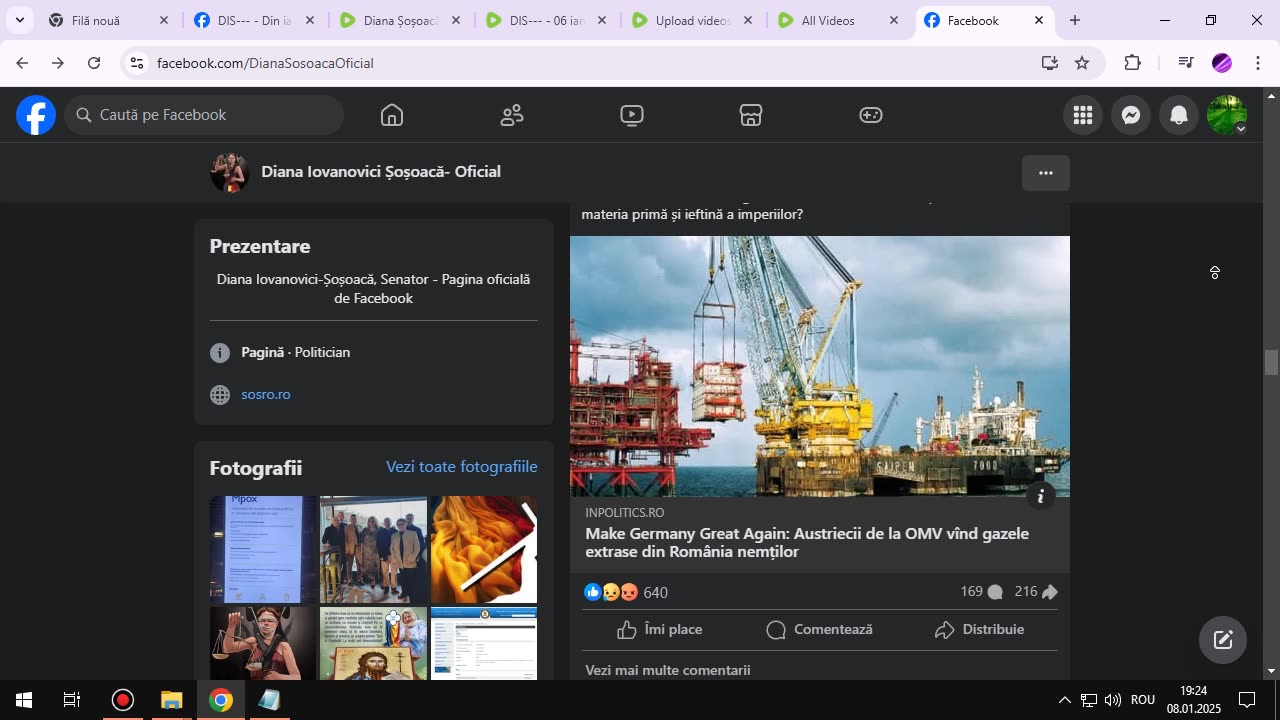Open the religious icon photo thumbnail
The image size is (1280, 720).
click(373, 643)
